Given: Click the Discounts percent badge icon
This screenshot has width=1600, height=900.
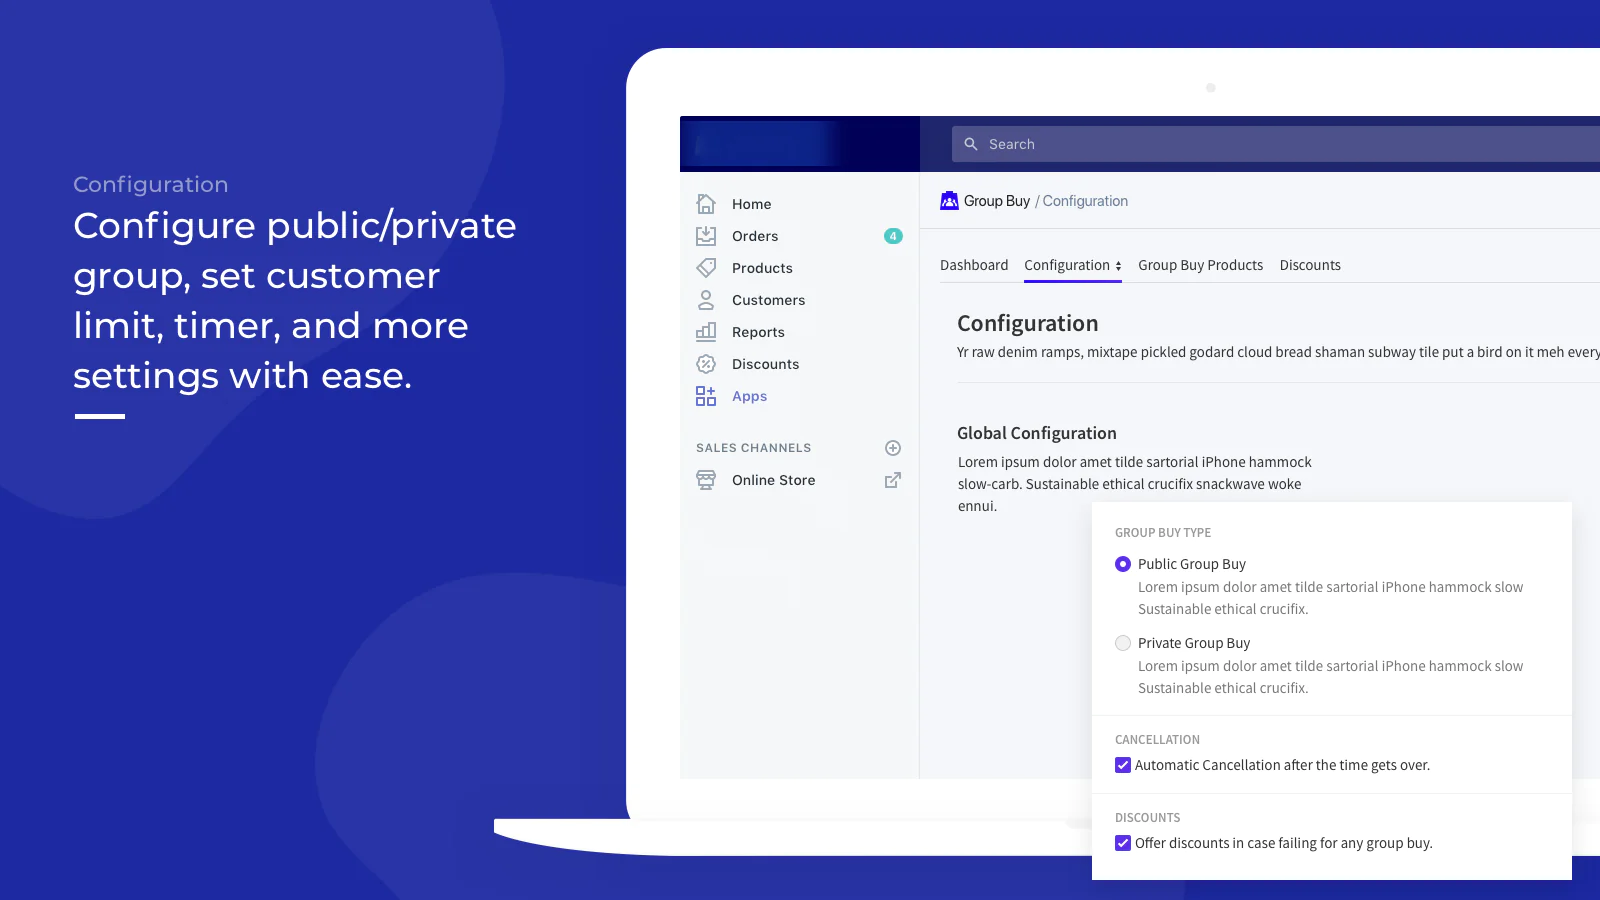Looking at the screenshot, I should click(706, 364).
